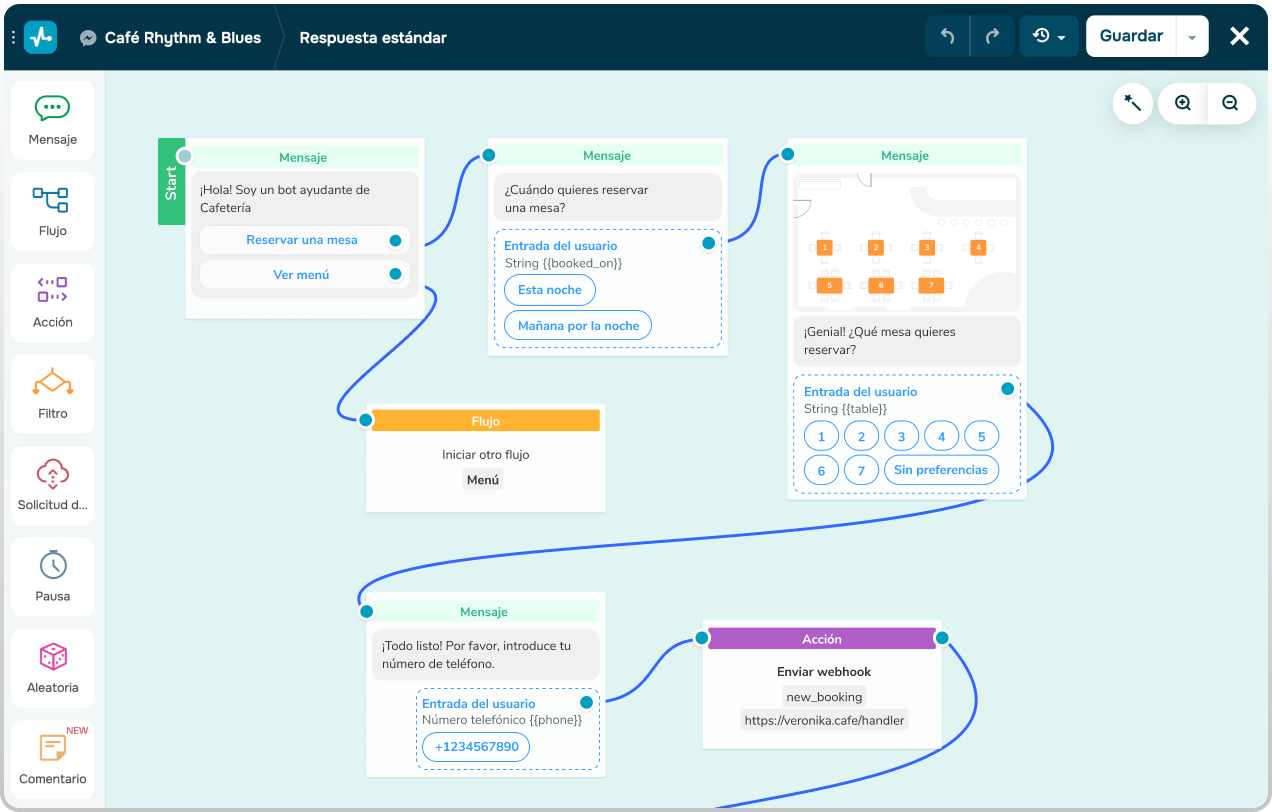Click the ¡Genial! ¿Qué mesa message text
Viewport: 1272px width, 812px height.
point(880,341)
